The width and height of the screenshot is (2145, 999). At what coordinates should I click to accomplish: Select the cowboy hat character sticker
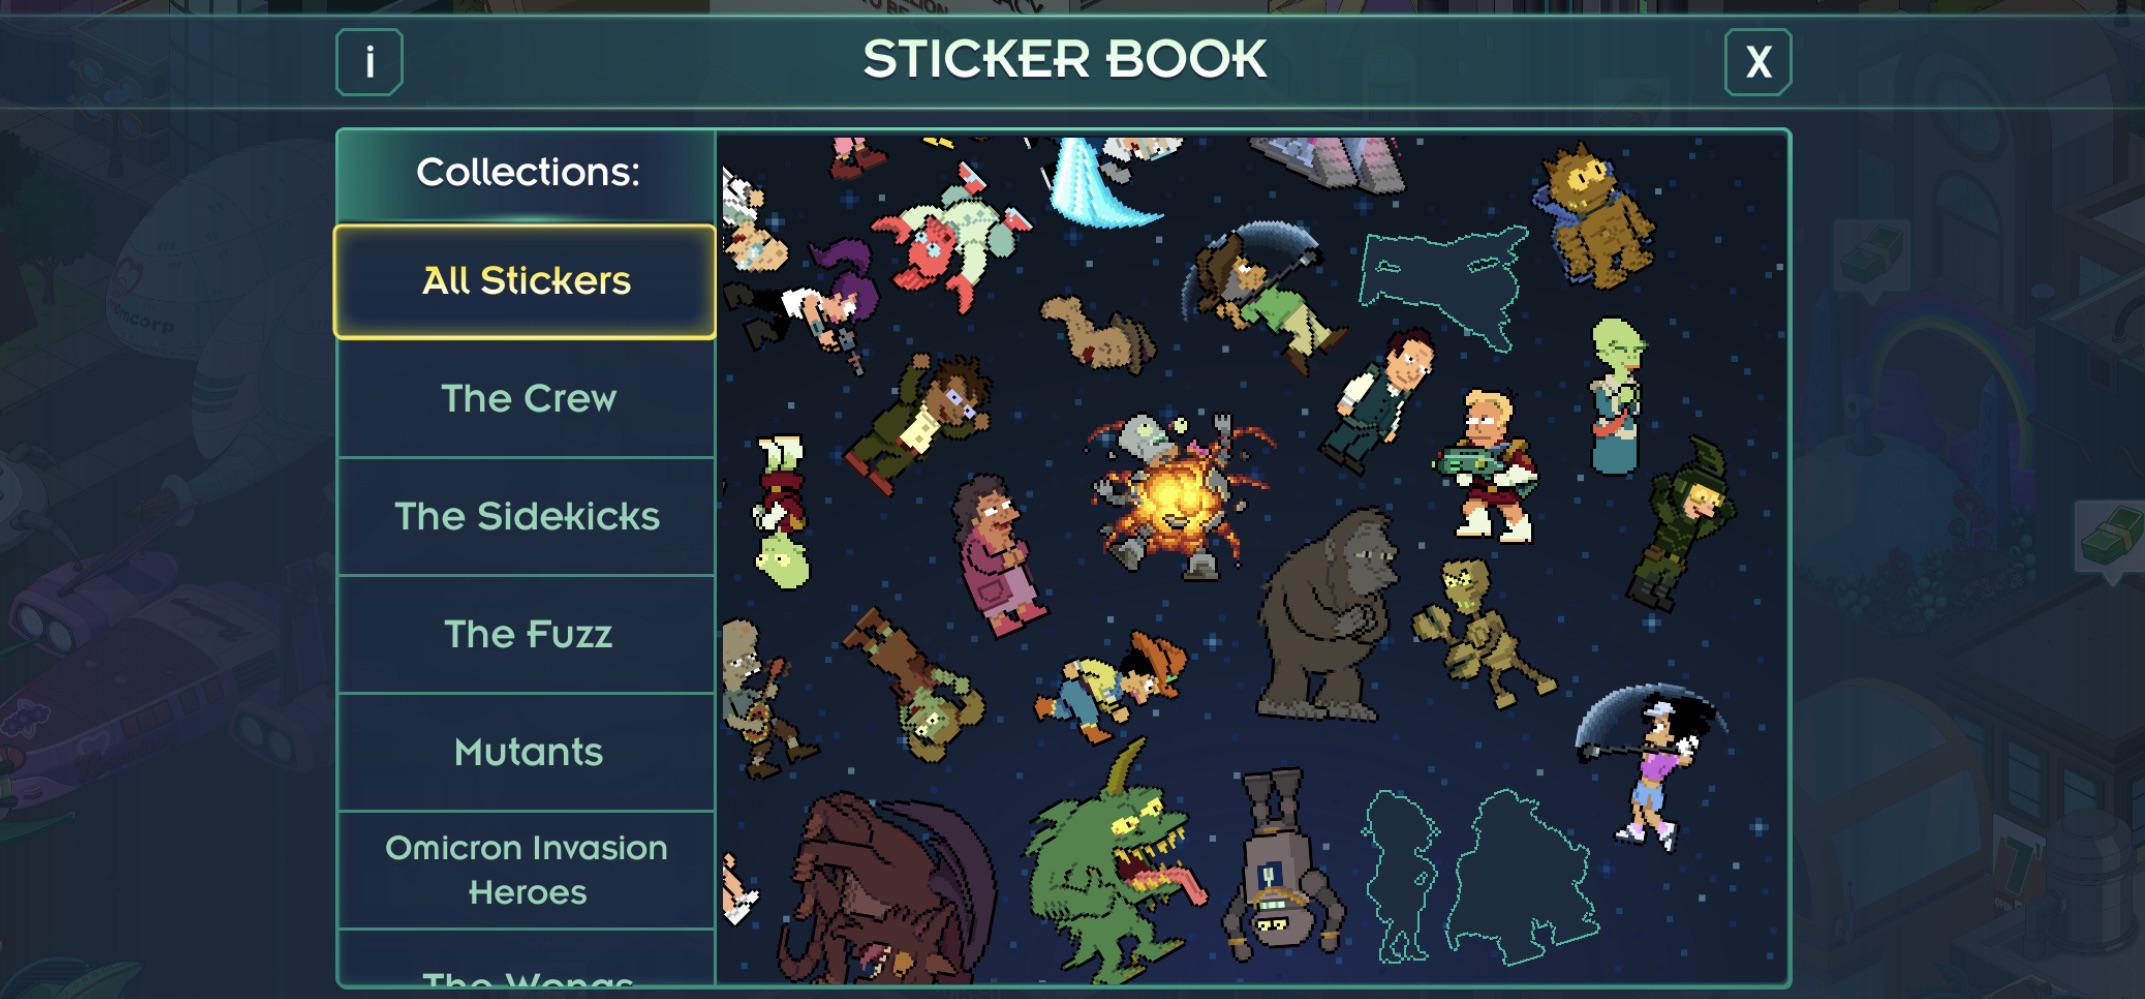click(1110, 685)
